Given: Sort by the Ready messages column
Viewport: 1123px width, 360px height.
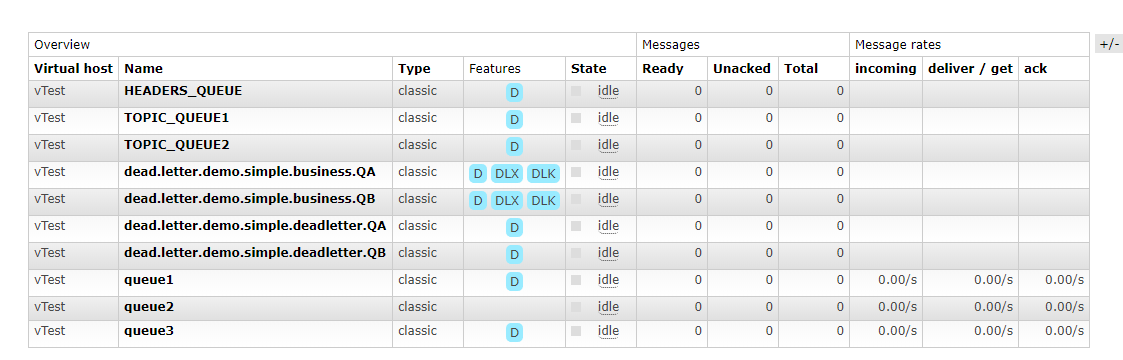Looking at the screenshot, I should click(662, 69).
